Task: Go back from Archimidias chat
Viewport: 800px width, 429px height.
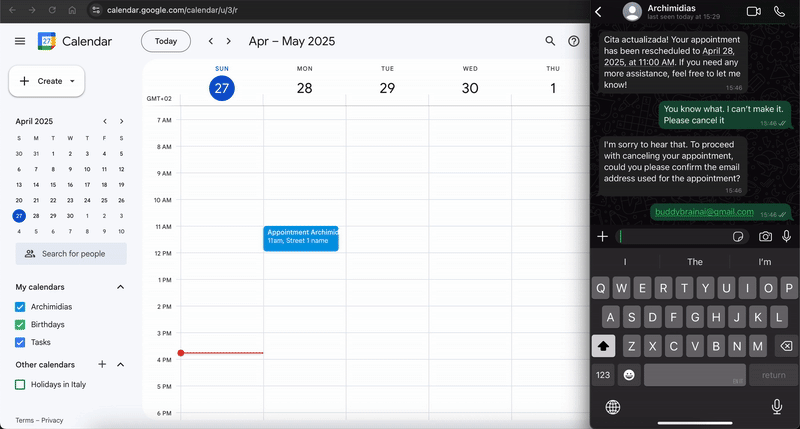Action: coord(598,12)
